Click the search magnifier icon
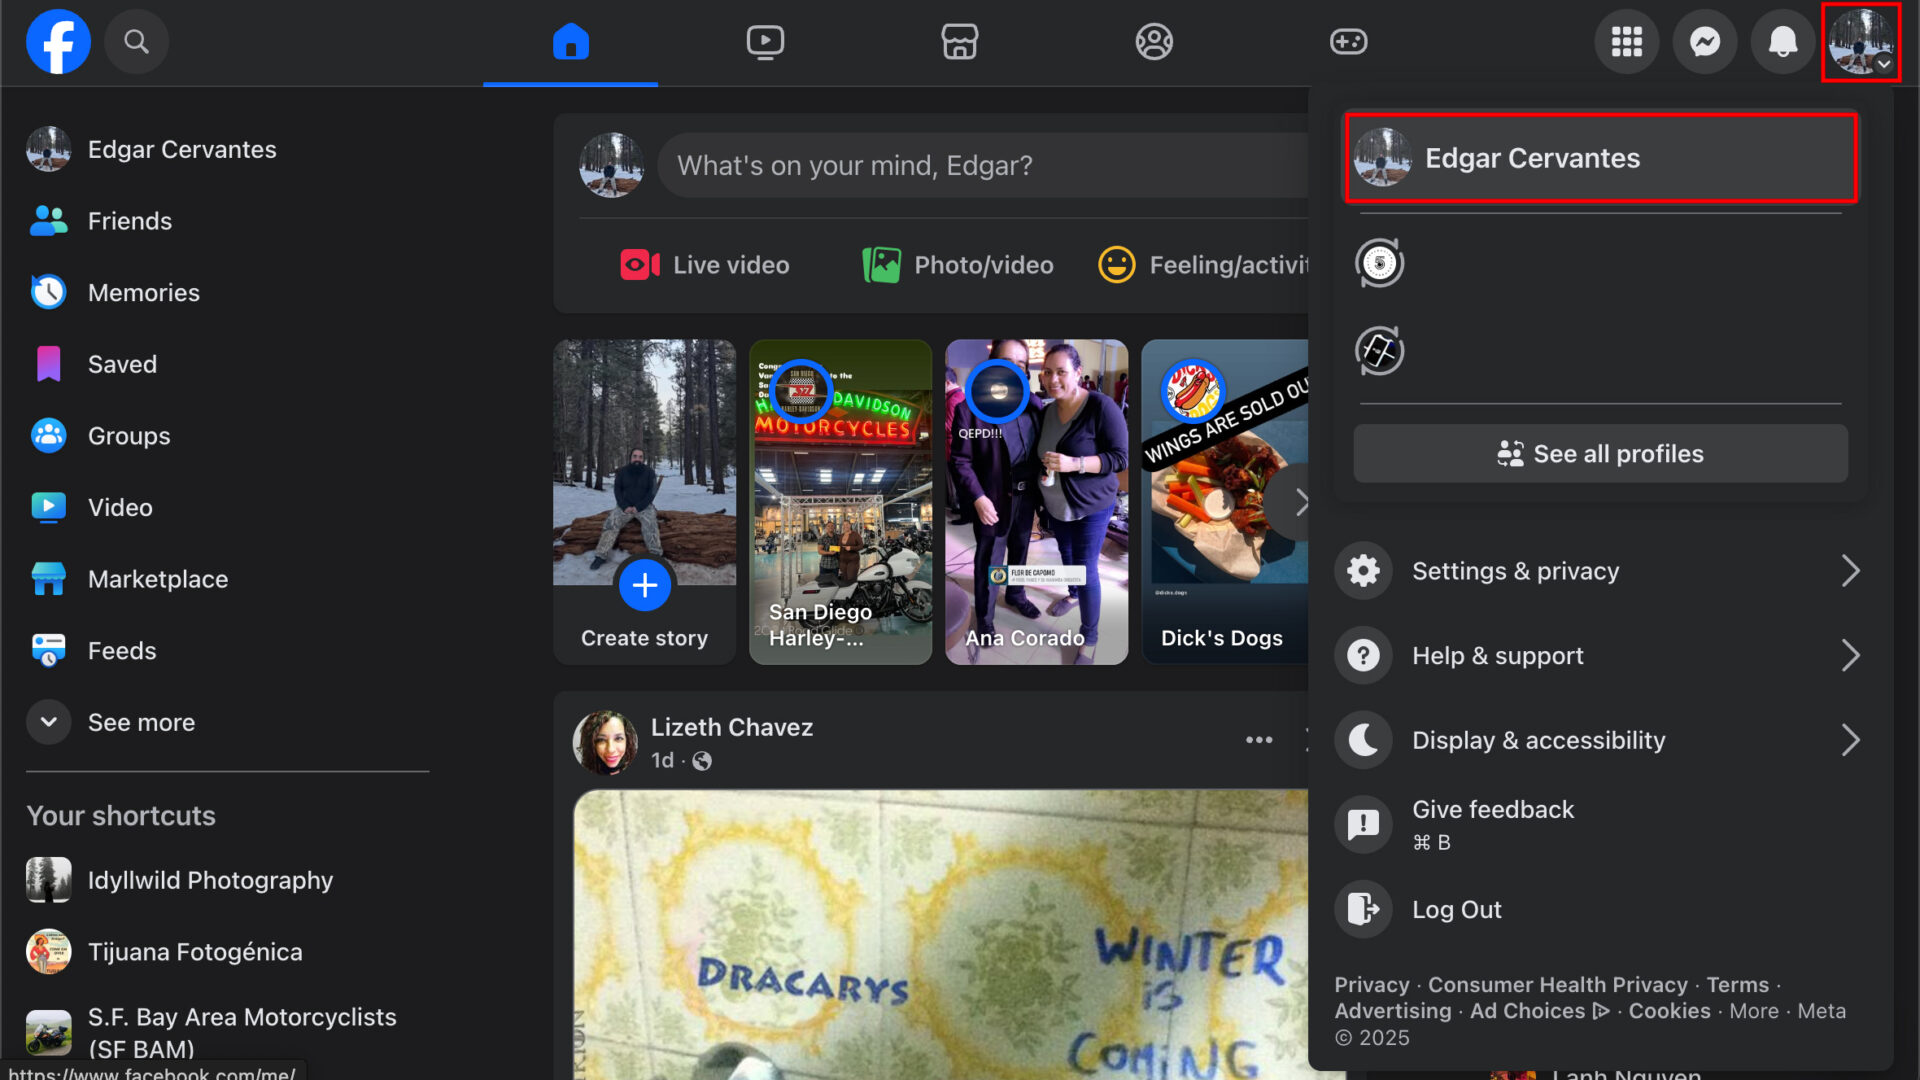 tap(136, 42)
